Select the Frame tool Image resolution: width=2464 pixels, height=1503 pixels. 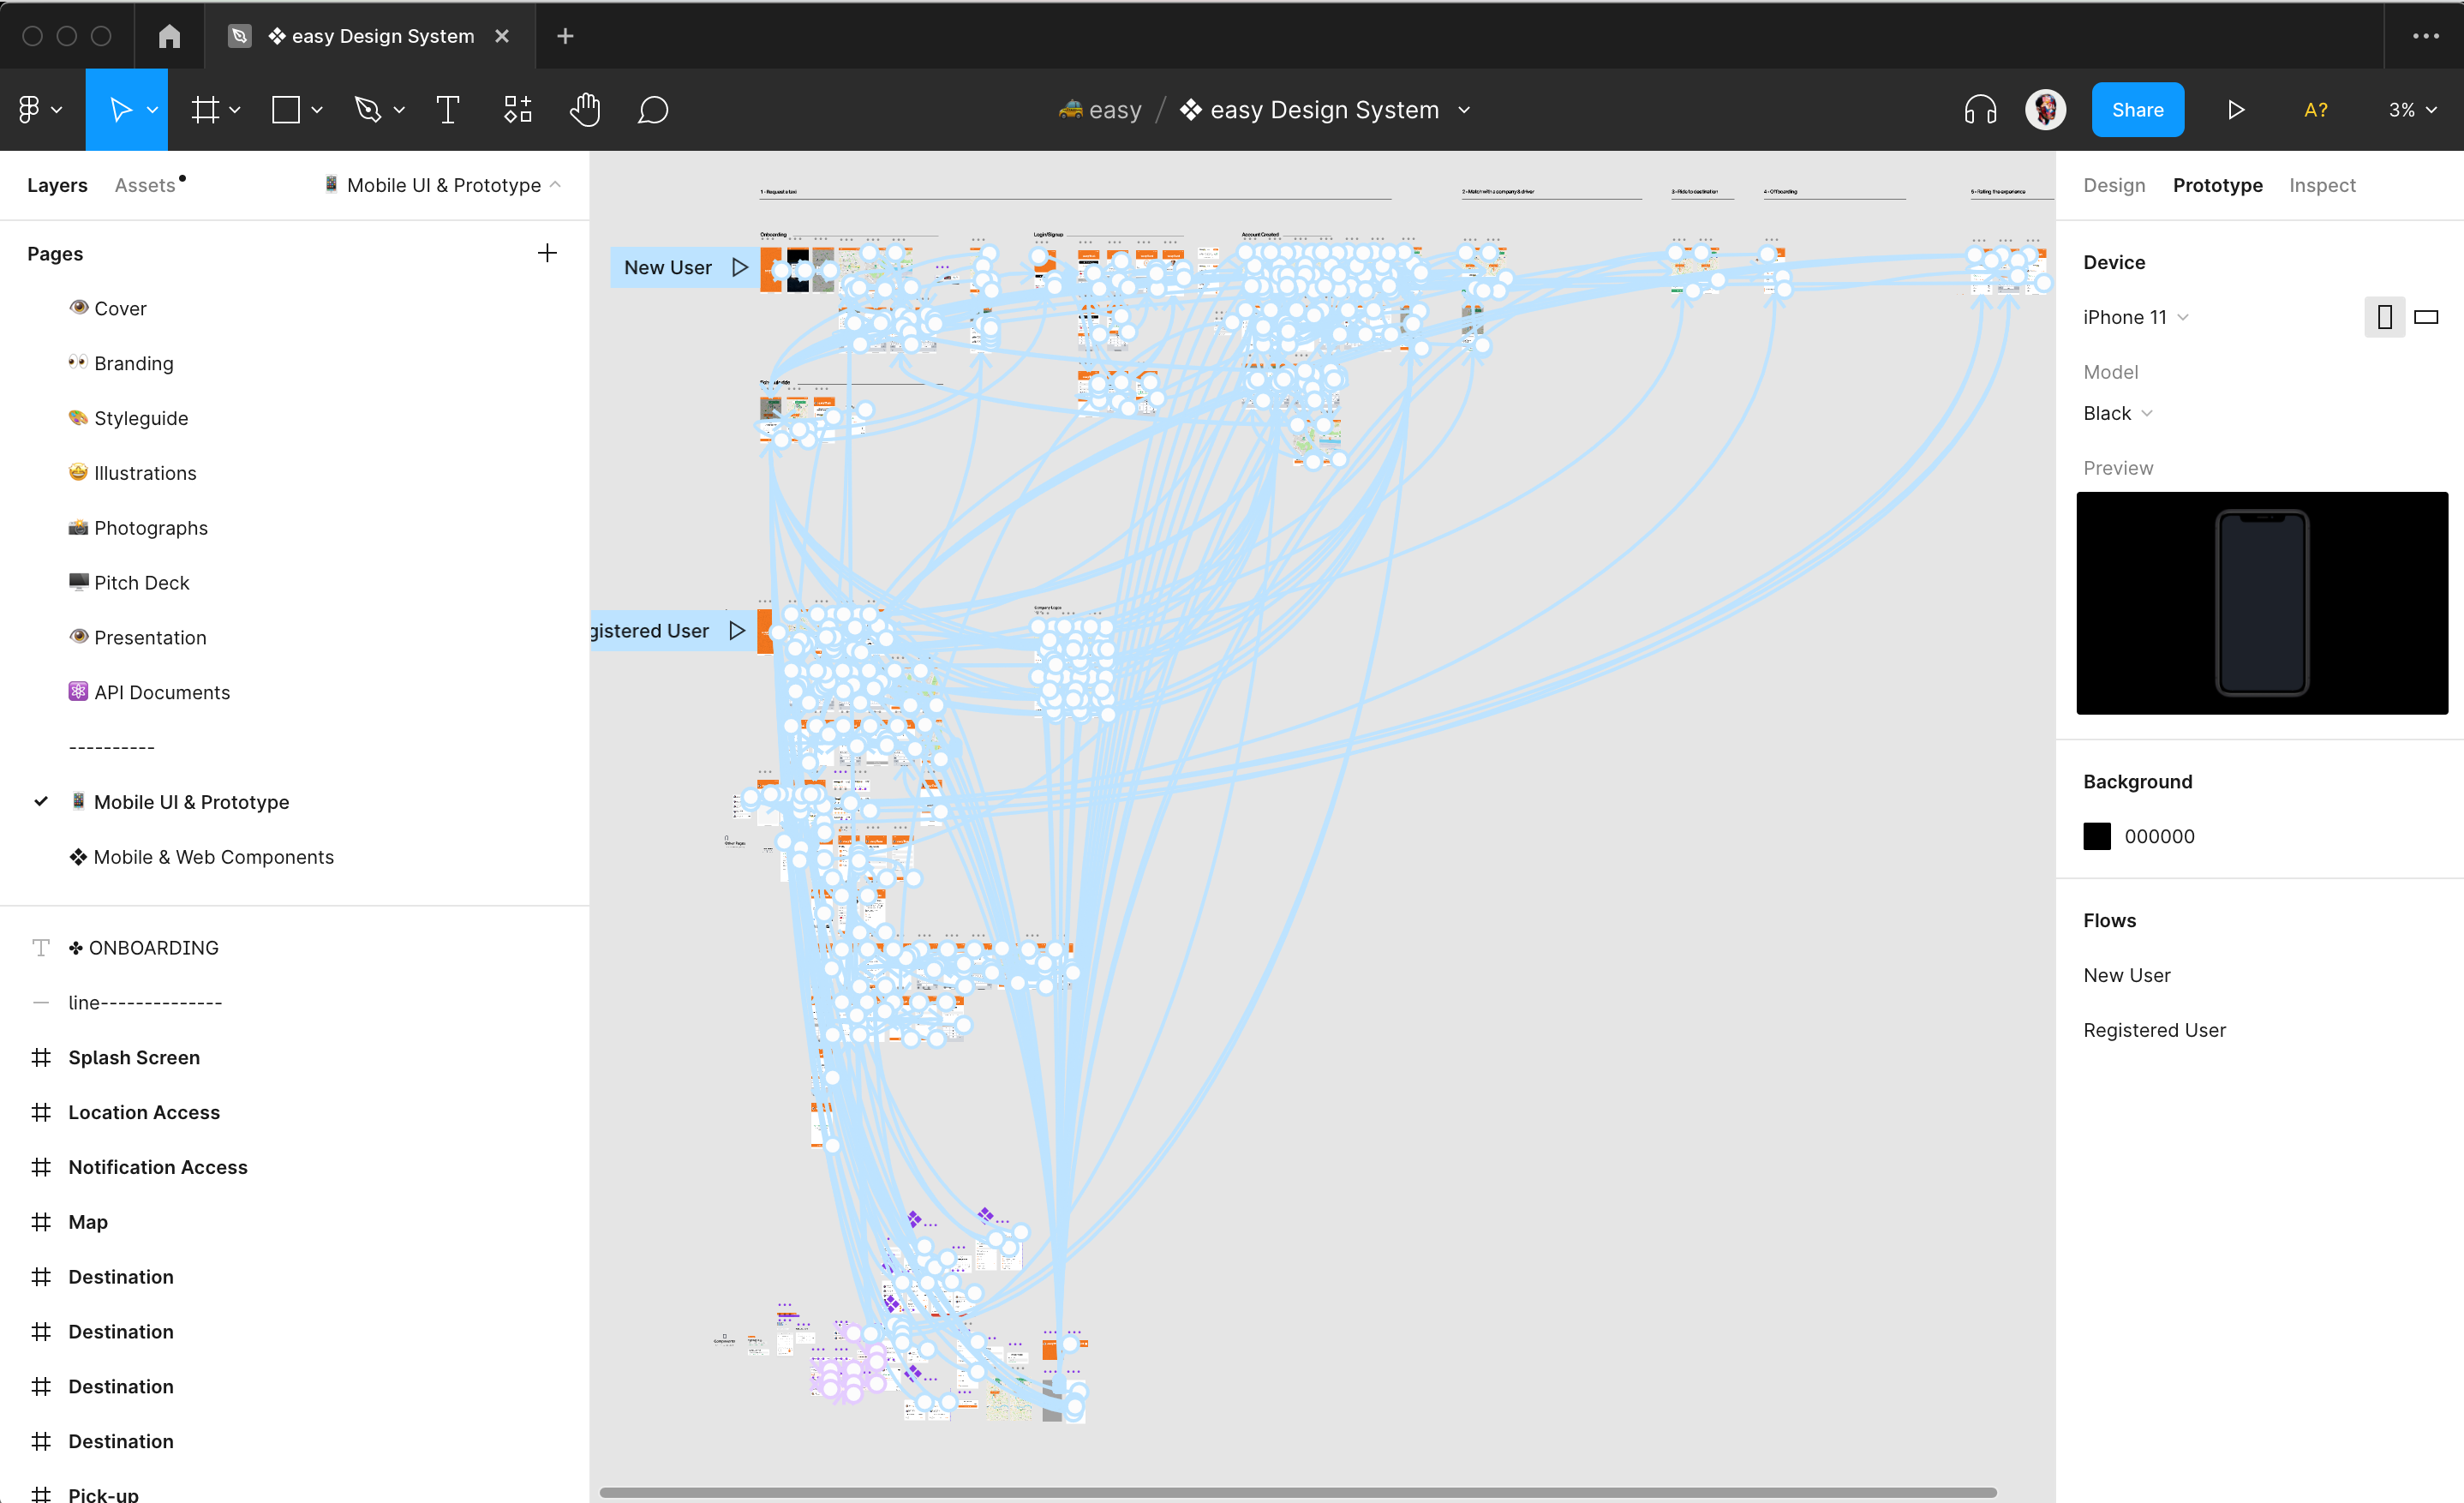205,110
